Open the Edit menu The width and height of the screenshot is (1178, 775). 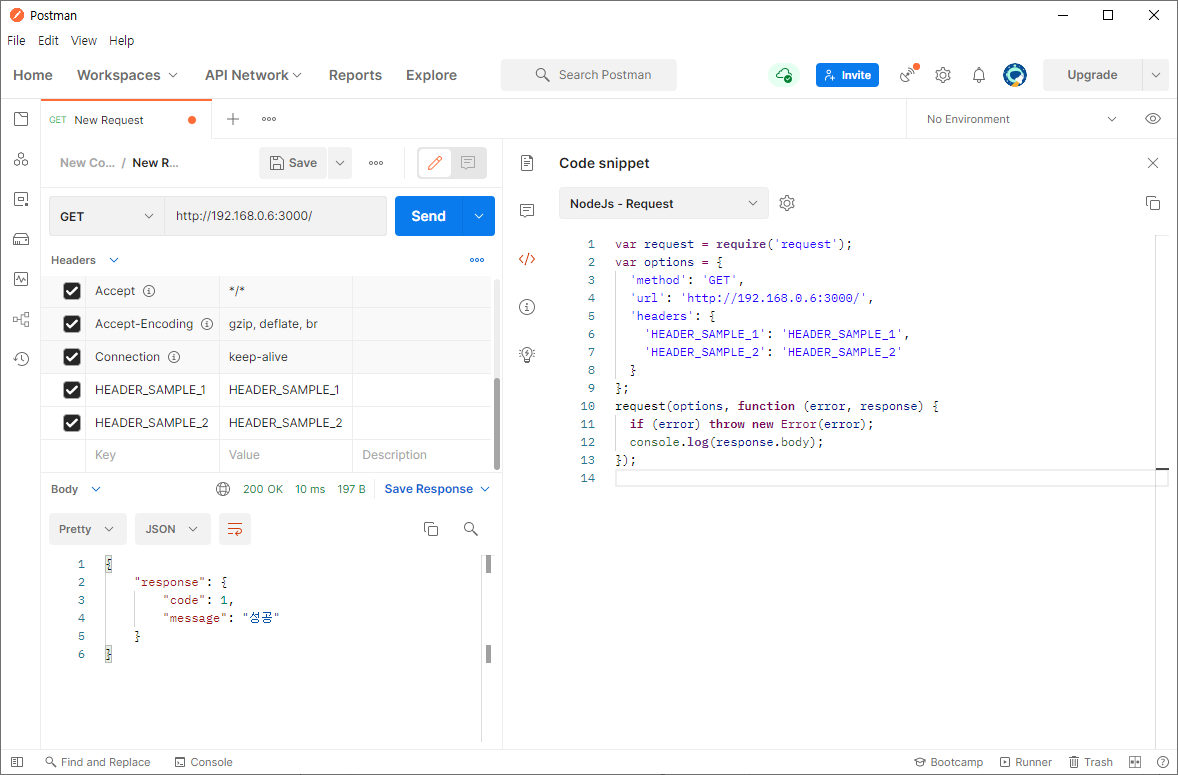48,41
